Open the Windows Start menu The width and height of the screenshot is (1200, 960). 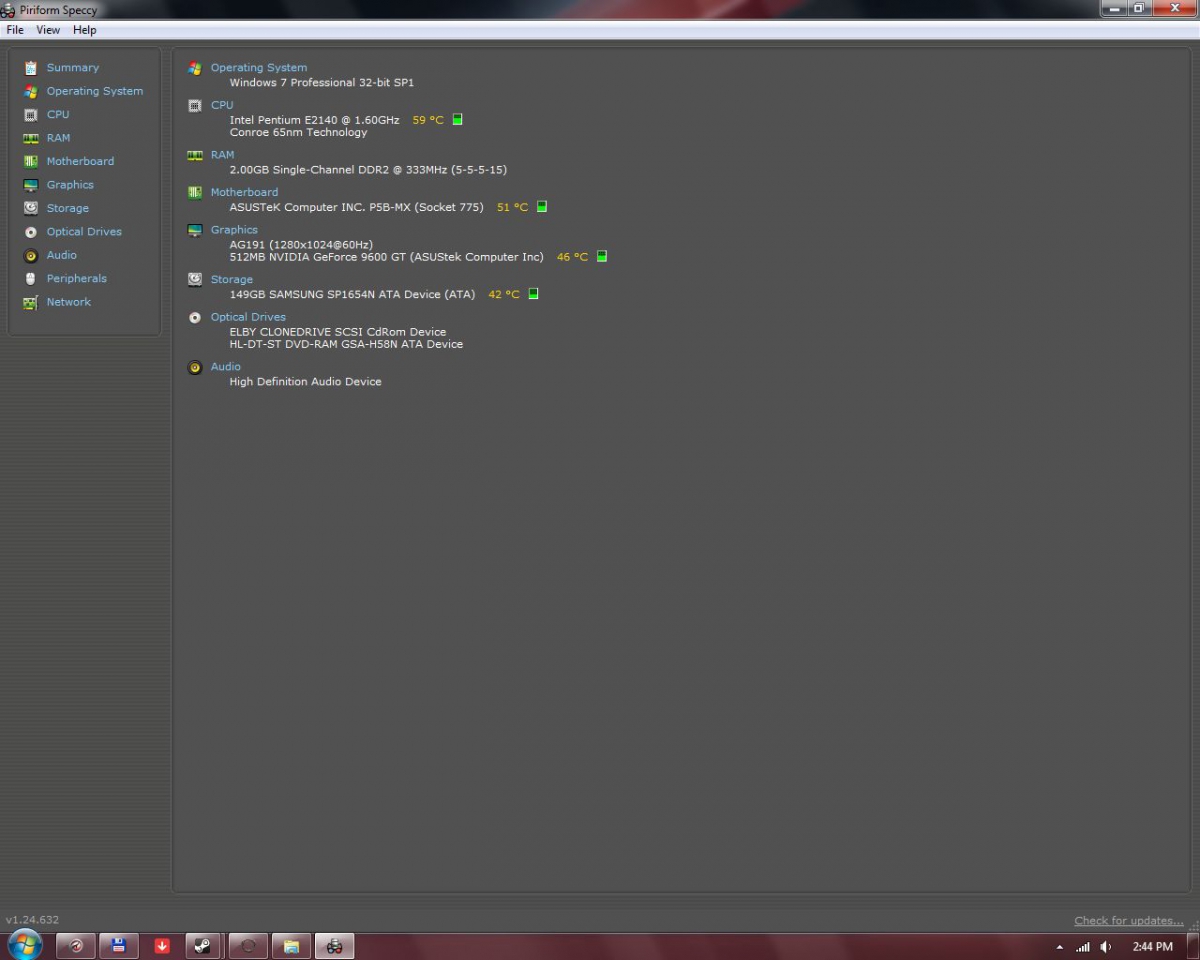[x=25, y=945]
